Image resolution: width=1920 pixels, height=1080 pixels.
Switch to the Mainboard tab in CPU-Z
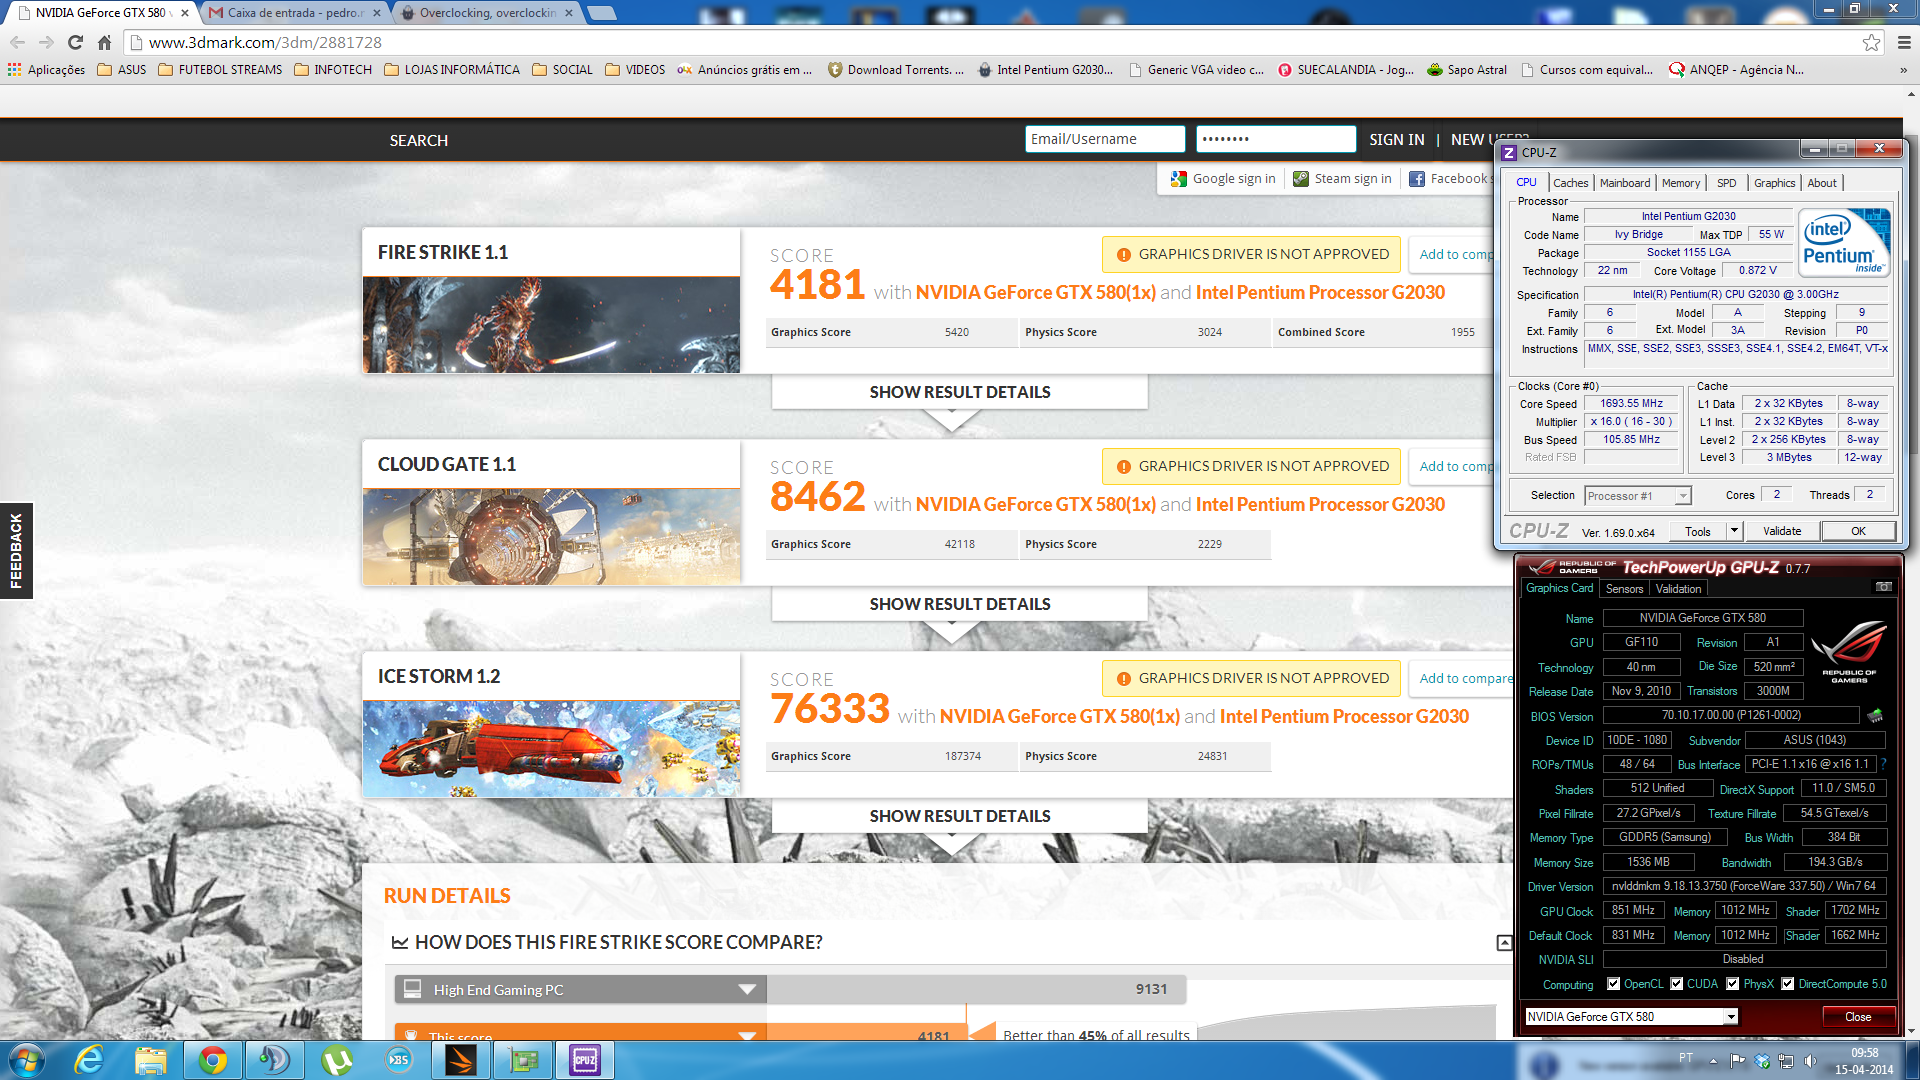pyautogui.click(x=1625, y=183)
